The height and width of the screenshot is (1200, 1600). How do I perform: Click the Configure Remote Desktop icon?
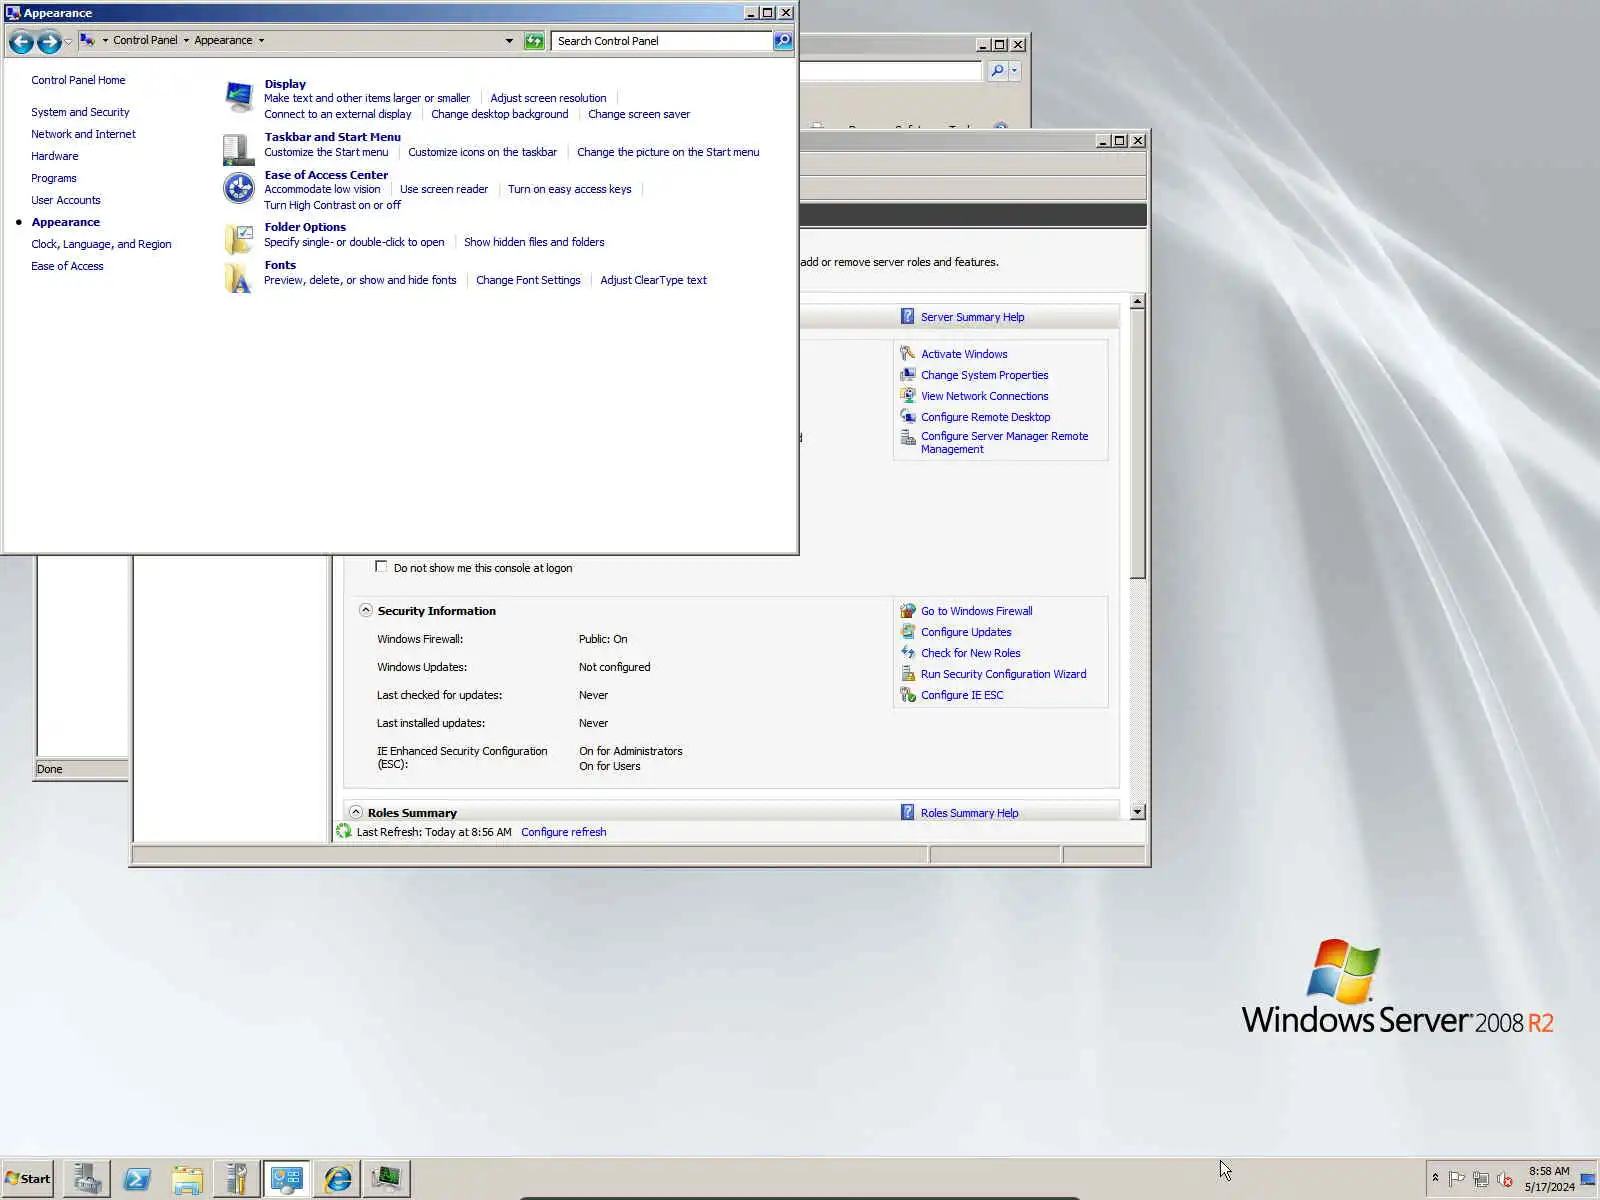click(907, 416)
